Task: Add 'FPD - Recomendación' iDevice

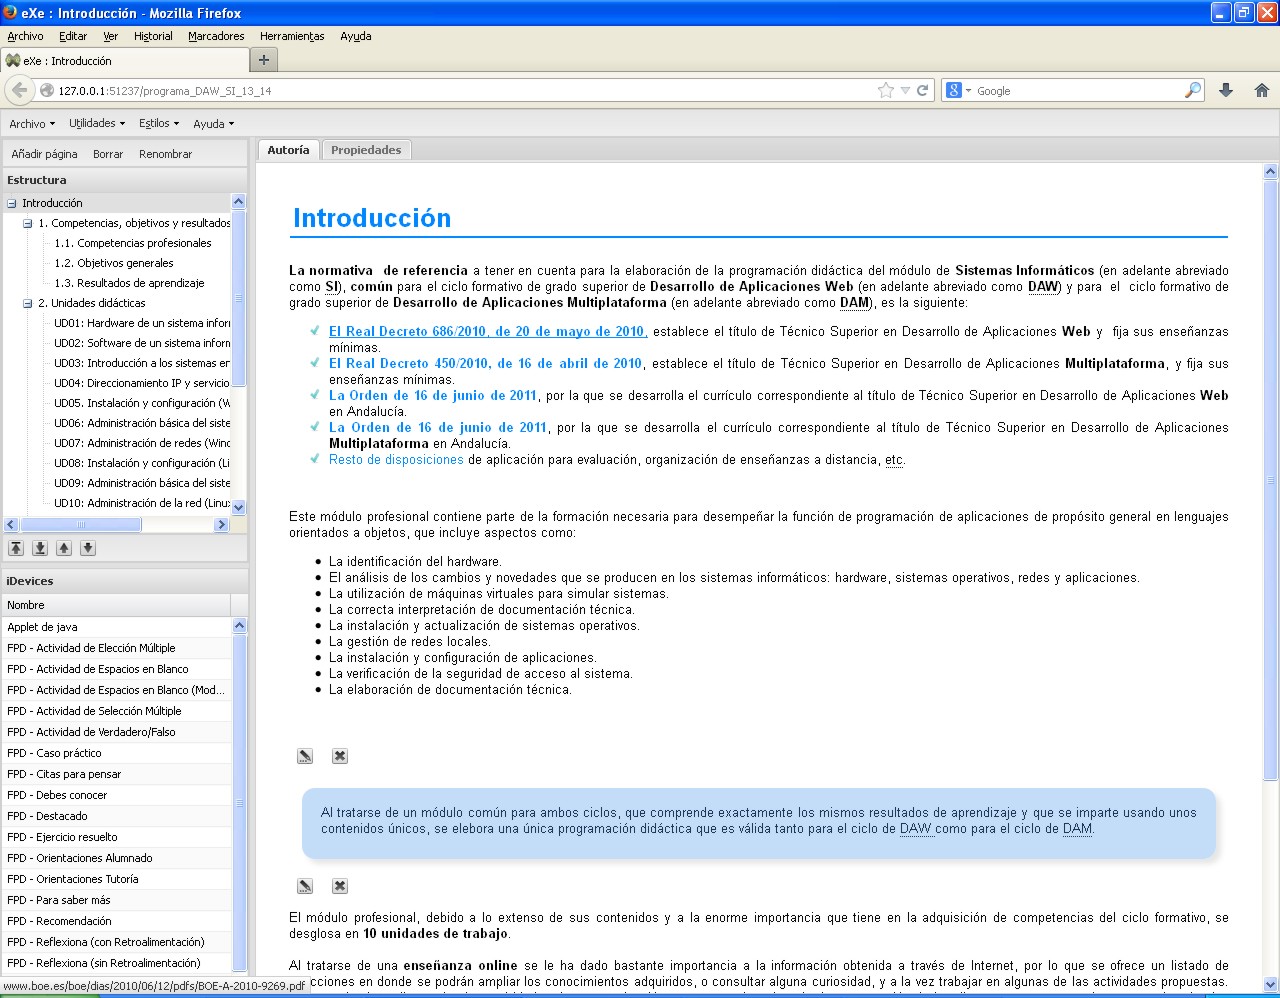Action: click(117, 921)
